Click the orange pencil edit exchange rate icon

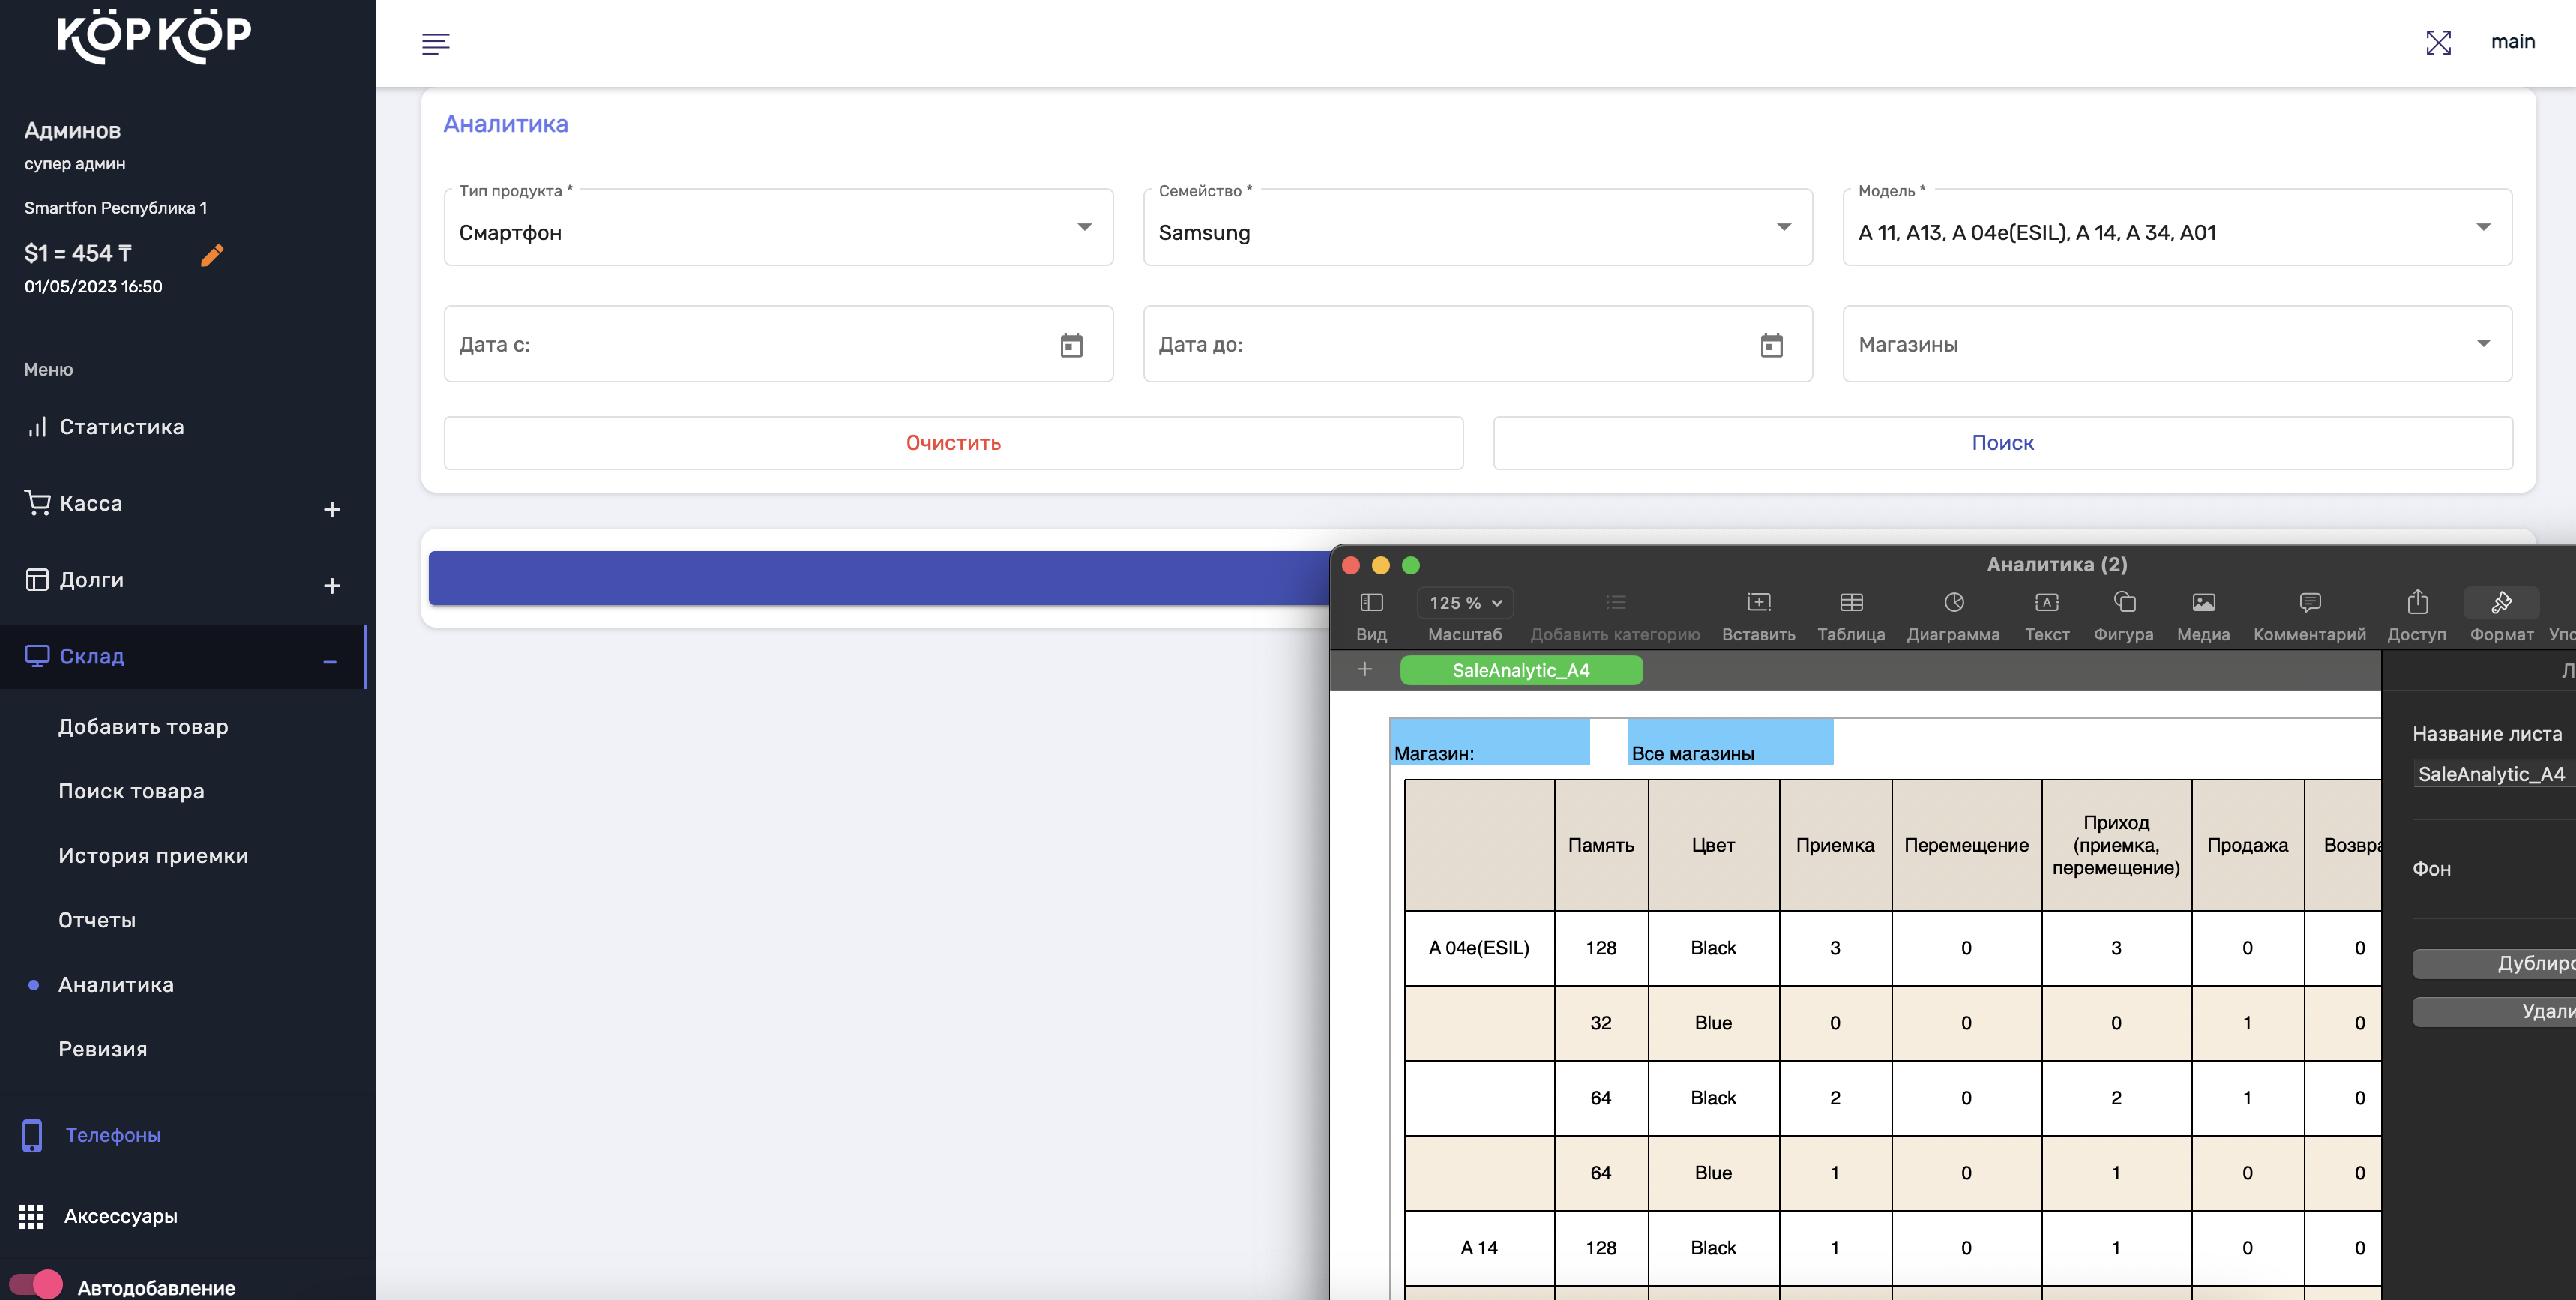pos(212,256)
